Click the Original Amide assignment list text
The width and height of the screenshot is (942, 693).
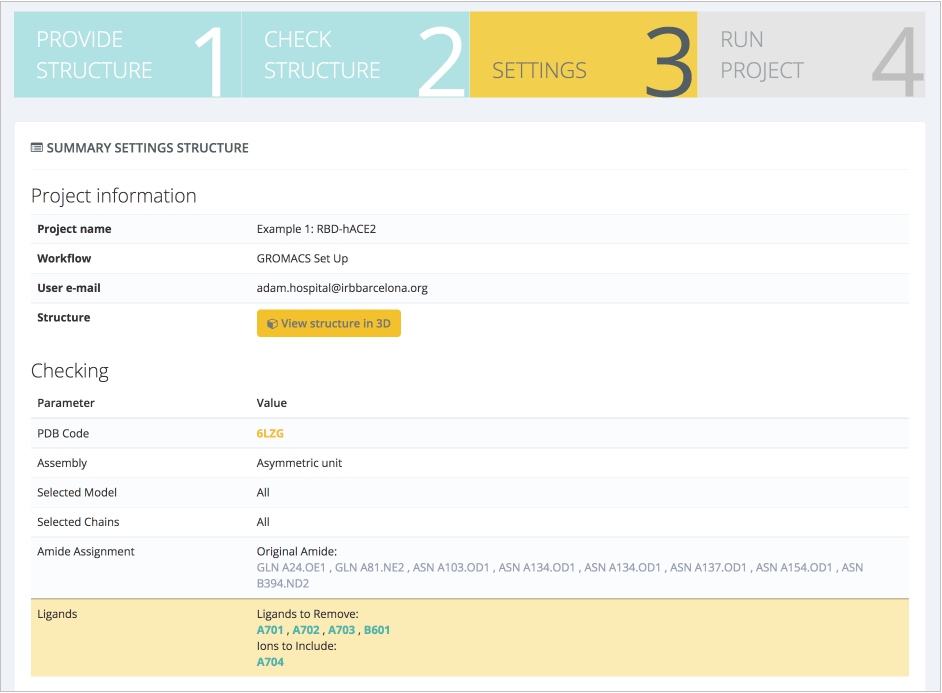(x=558, y=568)
